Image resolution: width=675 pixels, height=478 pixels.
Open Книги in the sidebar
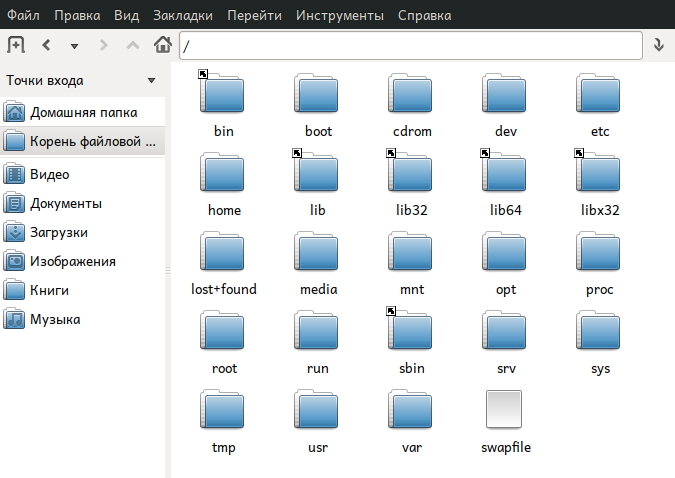pyautogui.click(x=83, y=290)
